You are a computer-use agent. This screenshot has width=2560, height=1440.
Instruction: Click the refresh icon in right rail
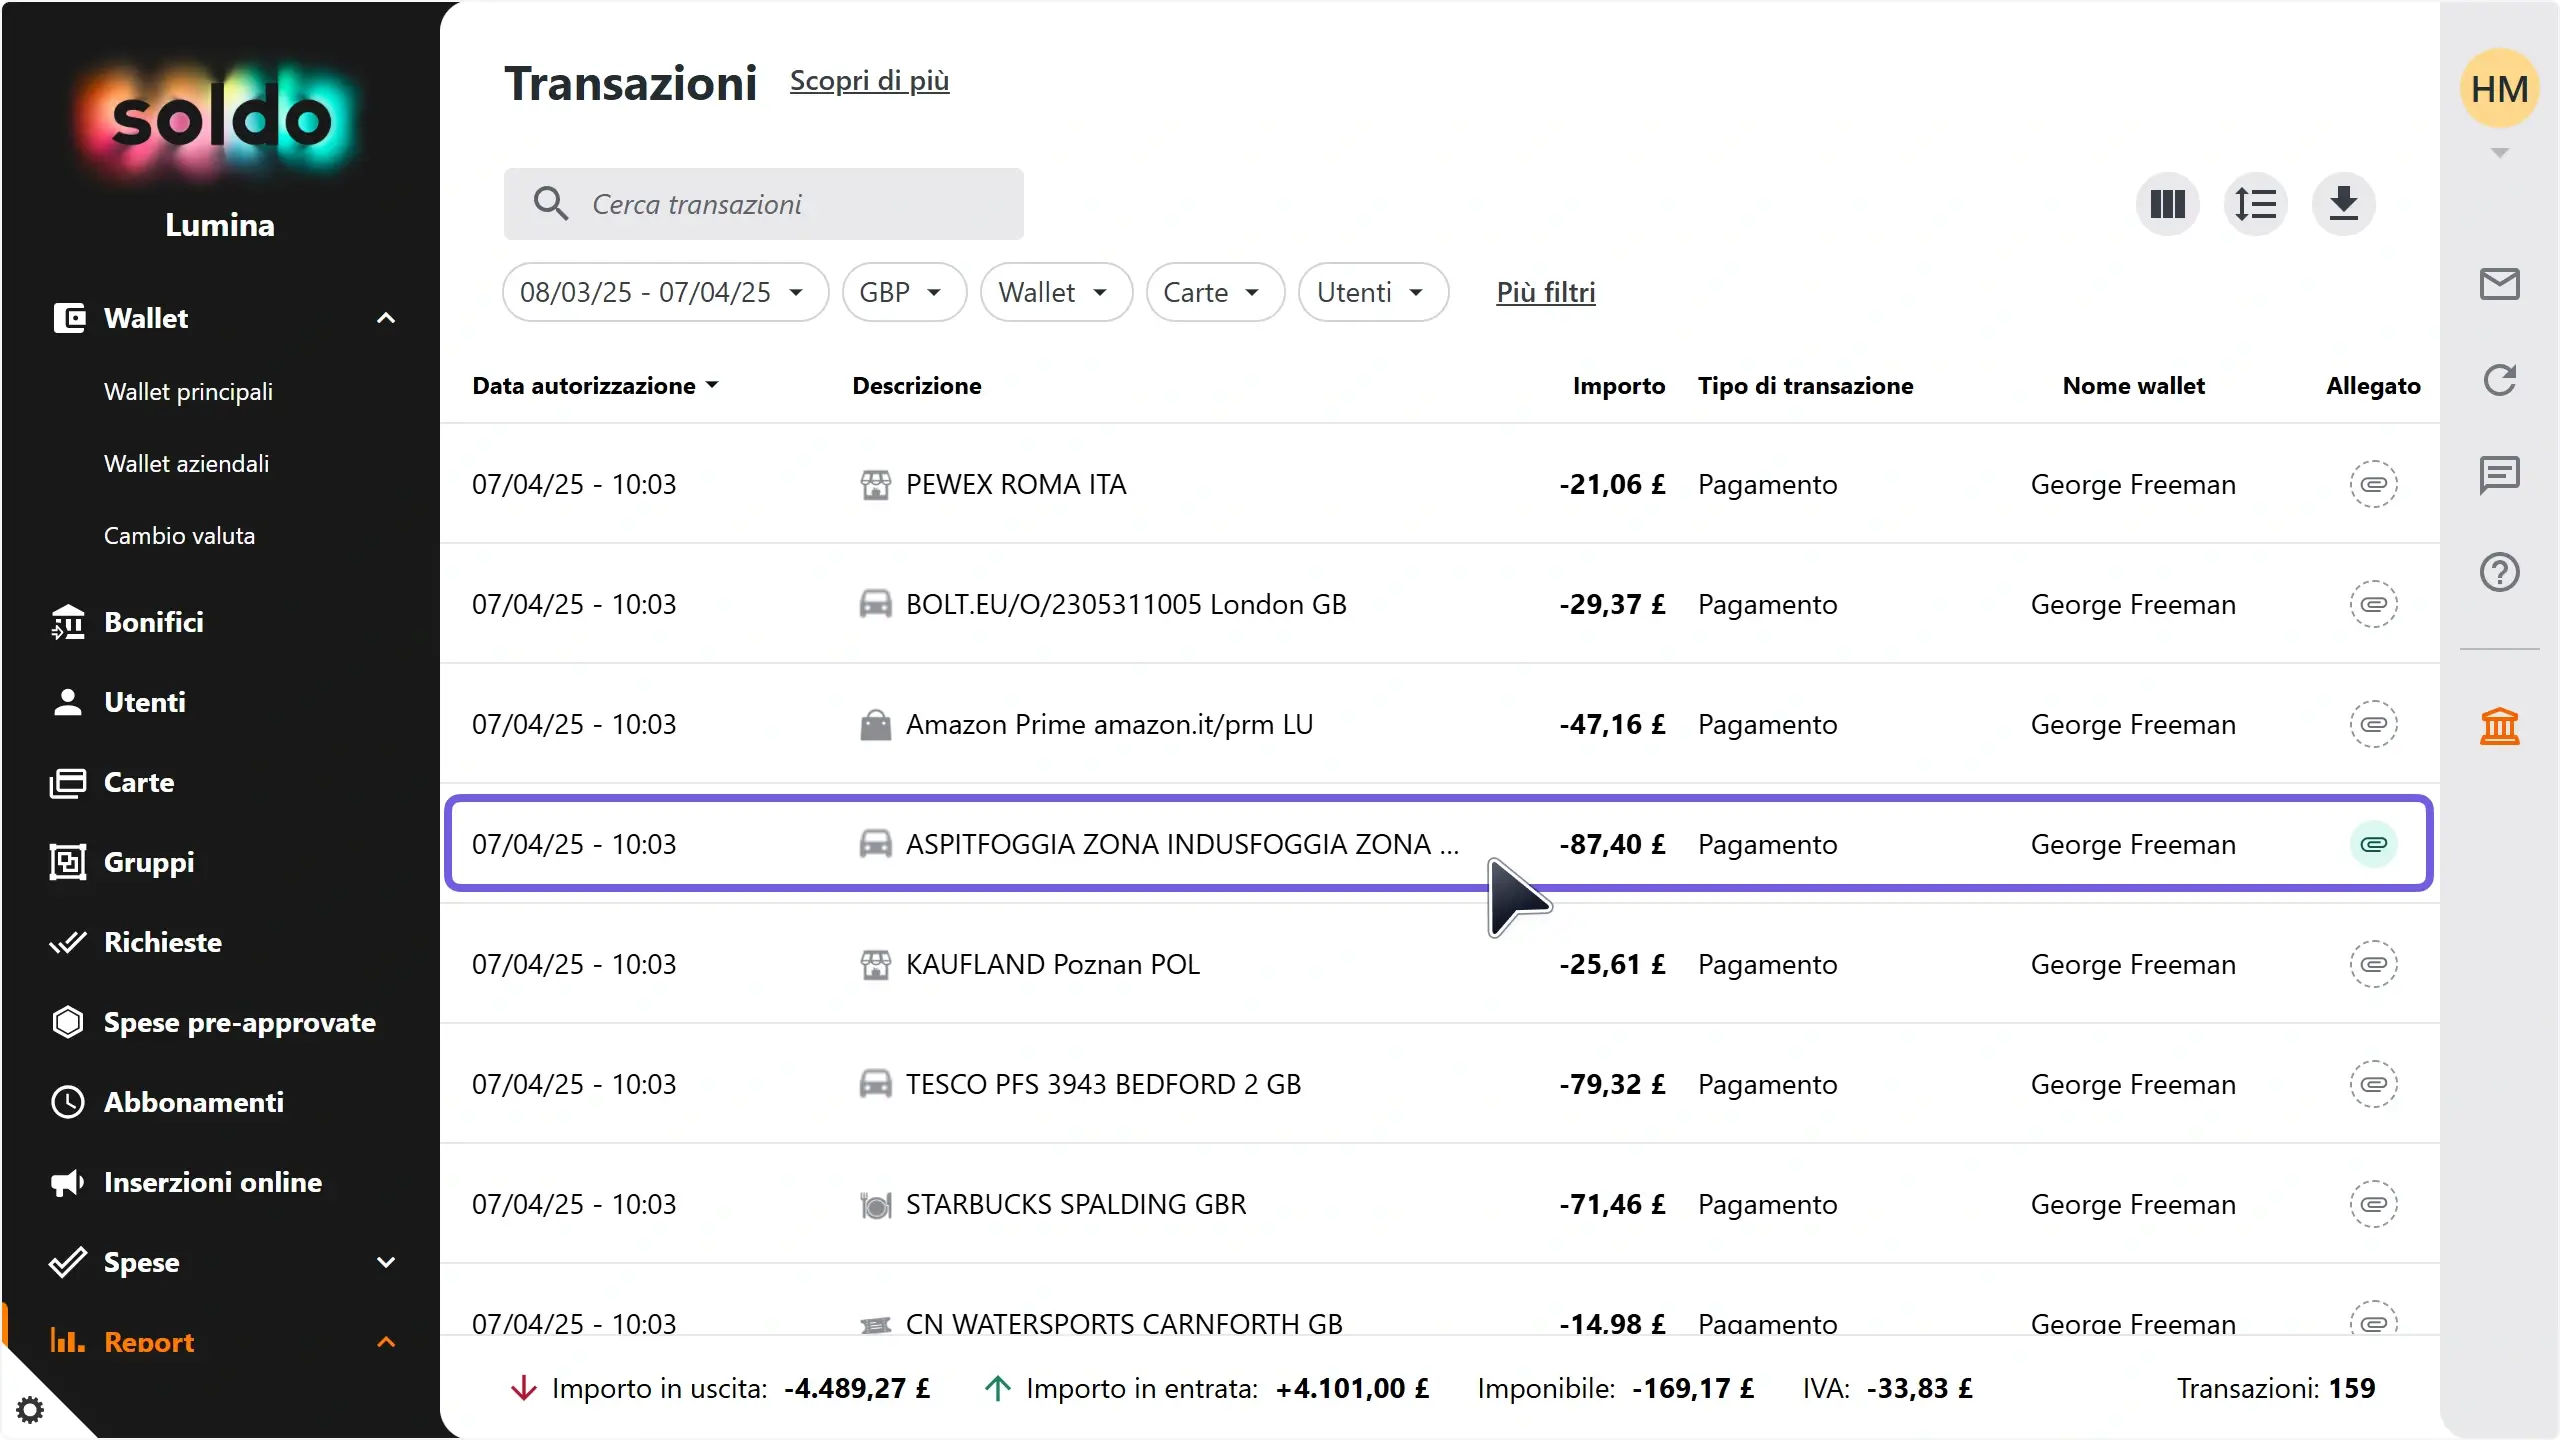point(2499,380)
